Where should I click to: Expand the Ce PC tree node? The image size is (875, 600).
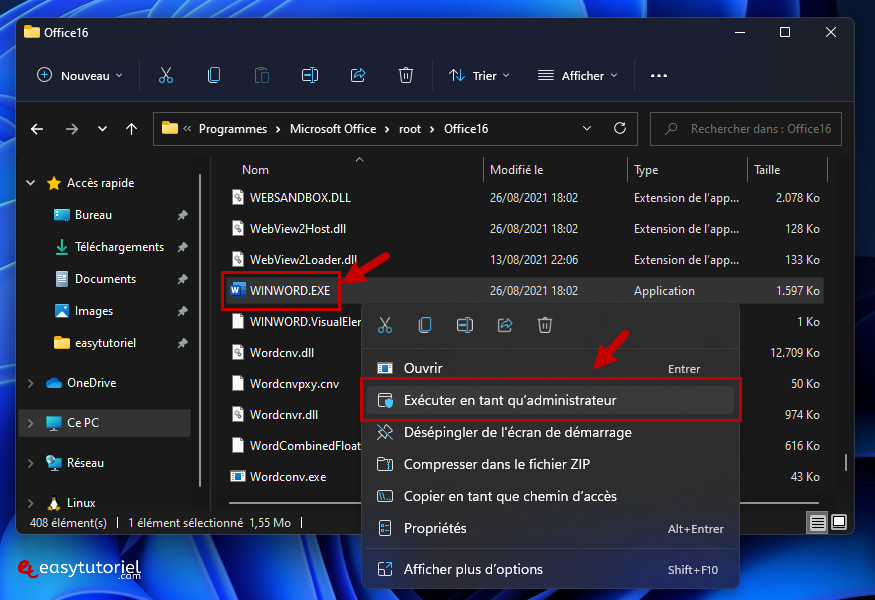[x=31, y=423]
